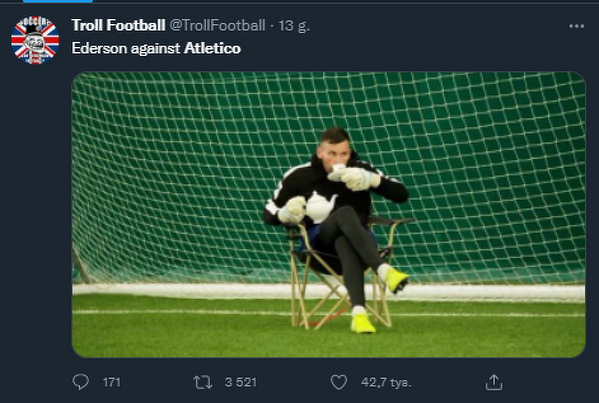Screen dimensions: 599x403
Task: Click the teapot held by the goalkeeper
Action: point(320,207)
